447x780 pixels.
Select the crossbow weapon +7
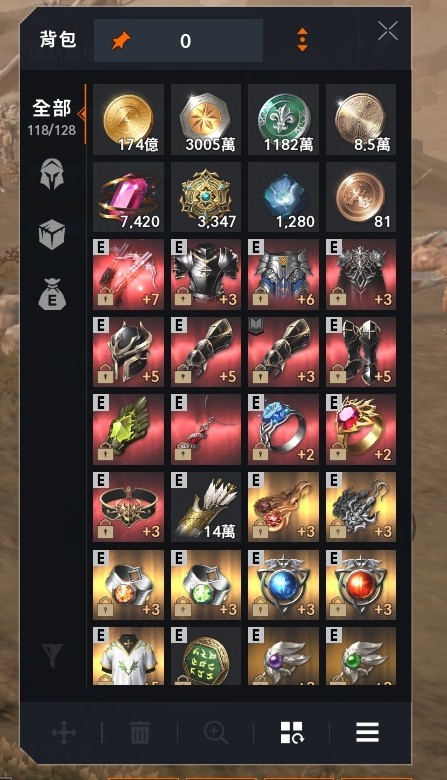pyautogui.click(x=128, y=275)
